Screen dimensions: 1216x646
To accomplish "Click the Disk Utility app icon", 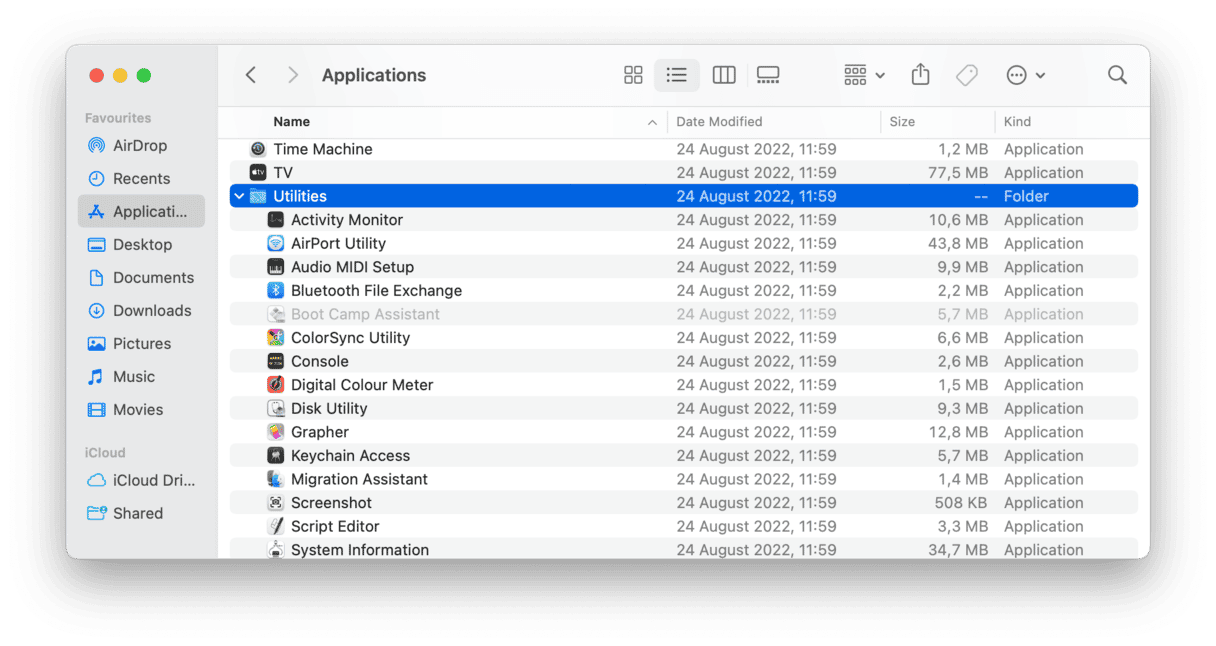I will 276,409.
